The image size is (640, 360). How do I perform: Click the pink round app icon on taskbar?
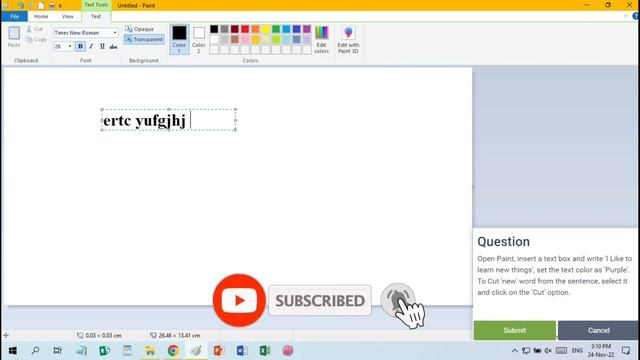pyautogui.click(x=288, y=351)
